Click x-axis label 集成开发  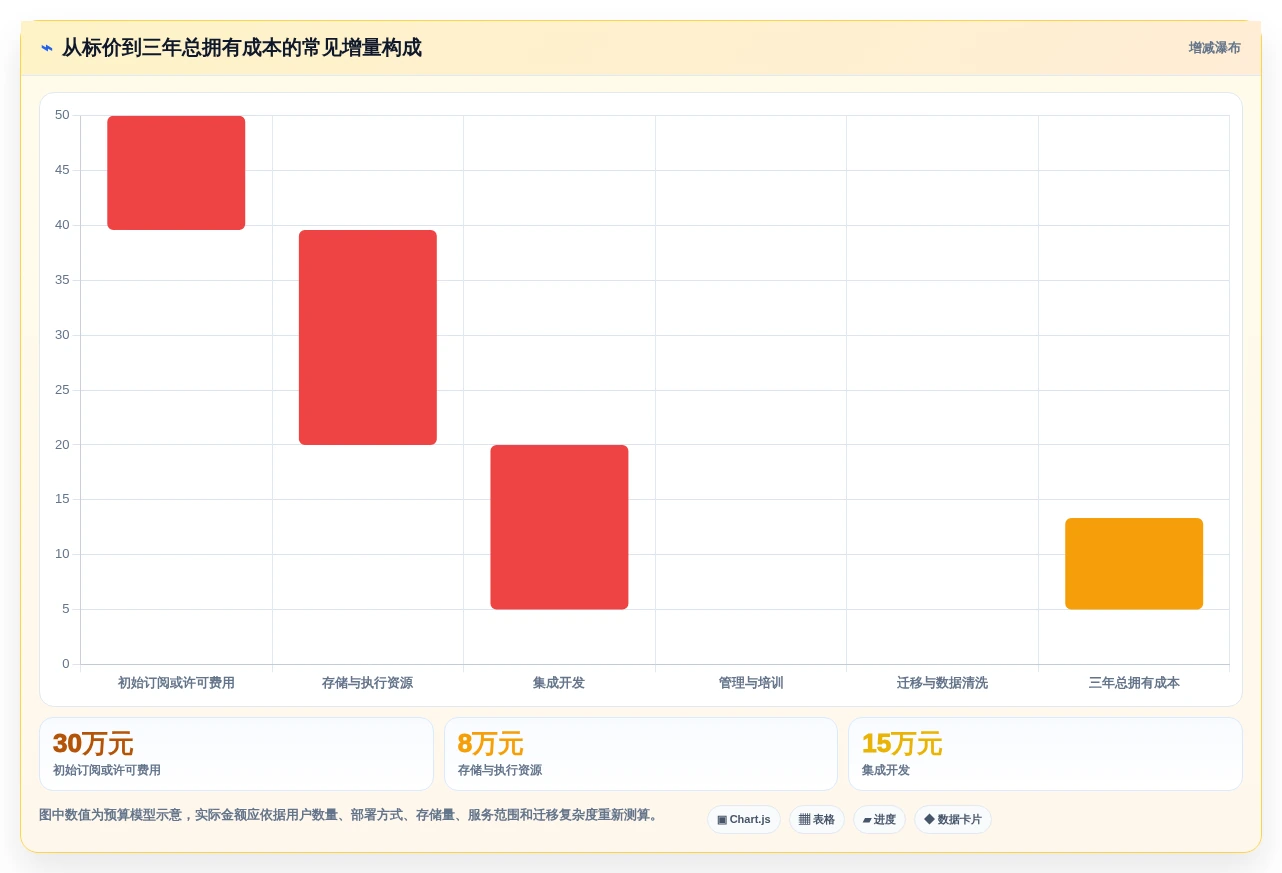coord(559,683)
